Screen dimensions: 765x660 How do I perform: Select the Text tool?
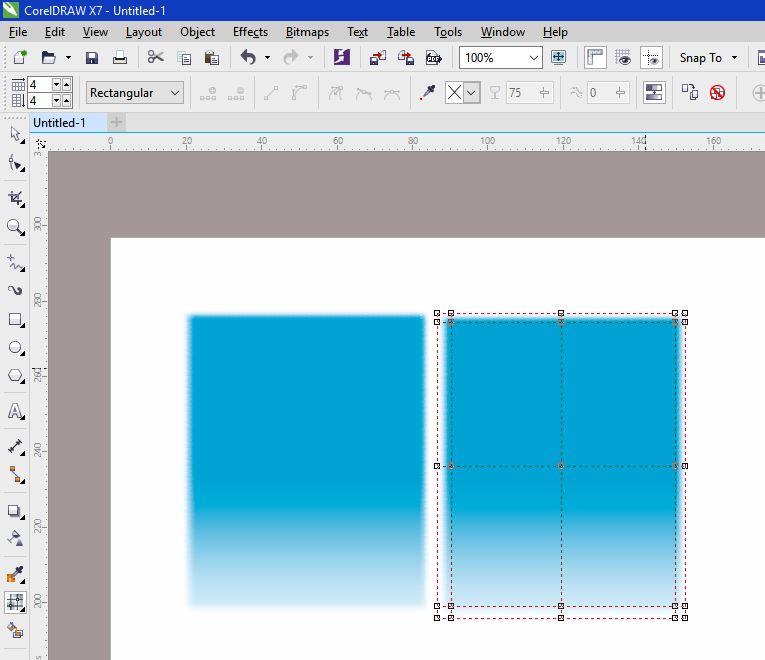click(16, 411)
